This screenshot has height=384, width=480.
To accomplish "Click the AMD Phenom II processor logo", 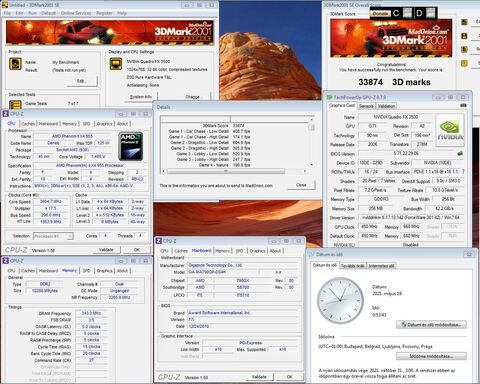I will (x=131, y=146).
